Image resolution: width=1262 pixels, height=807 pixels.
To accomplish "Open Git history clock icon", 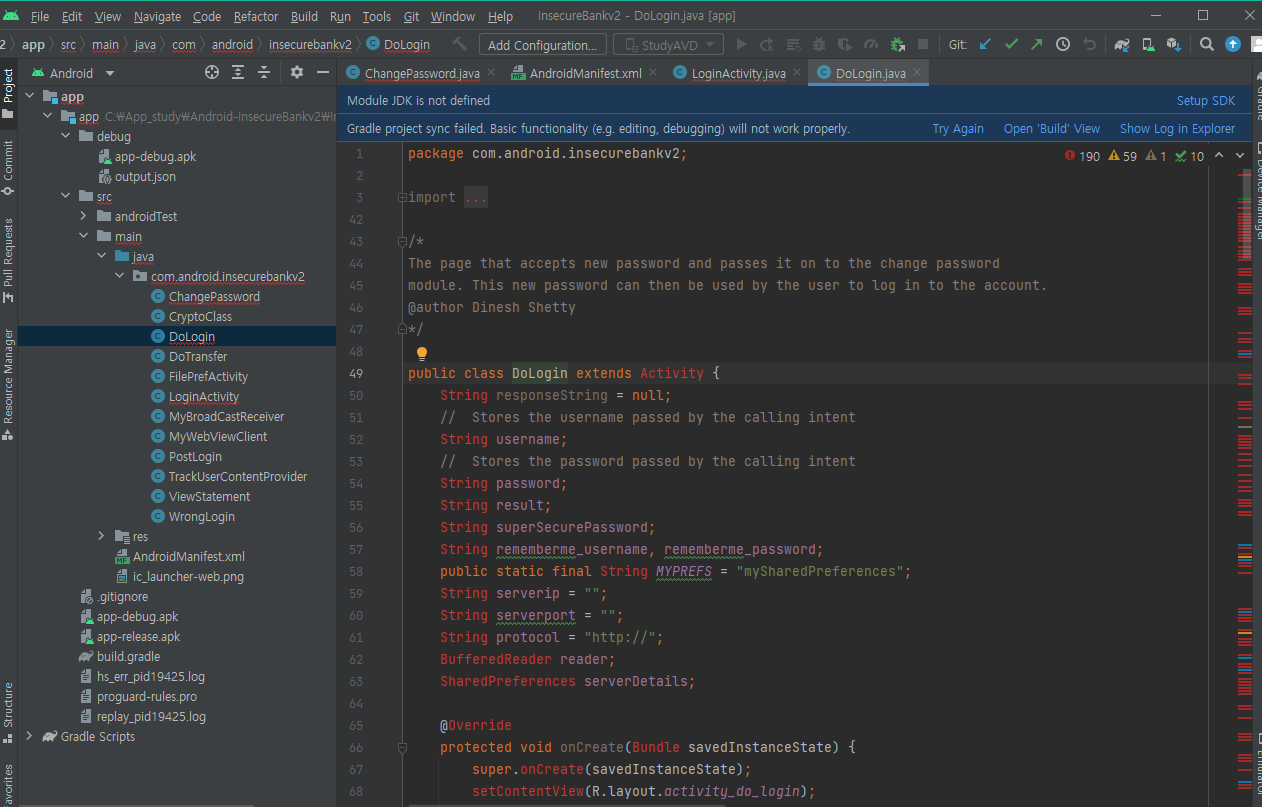I will 1062,44.
